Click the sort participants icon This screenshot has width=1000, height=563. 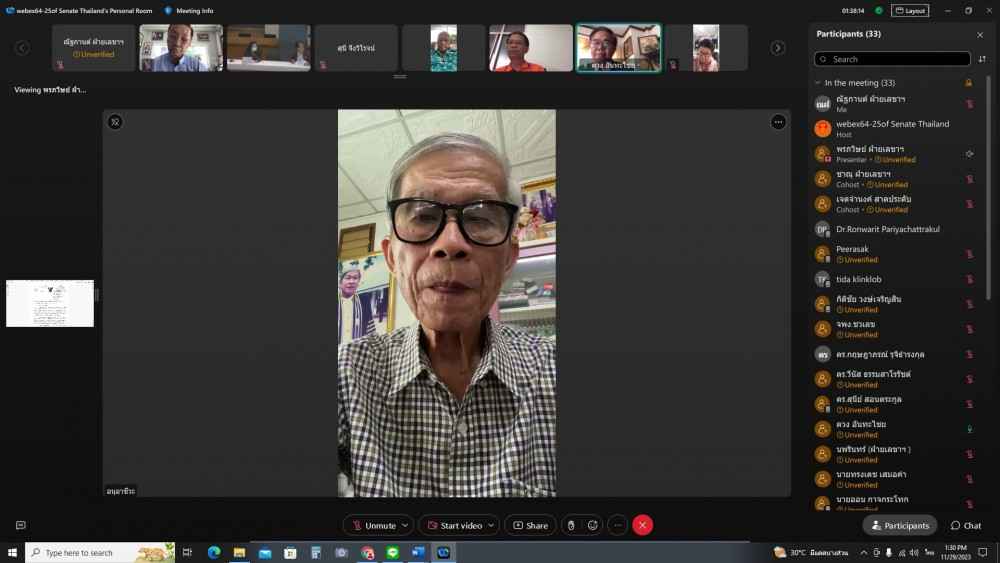pyautogui.click(x=981, y=59)
